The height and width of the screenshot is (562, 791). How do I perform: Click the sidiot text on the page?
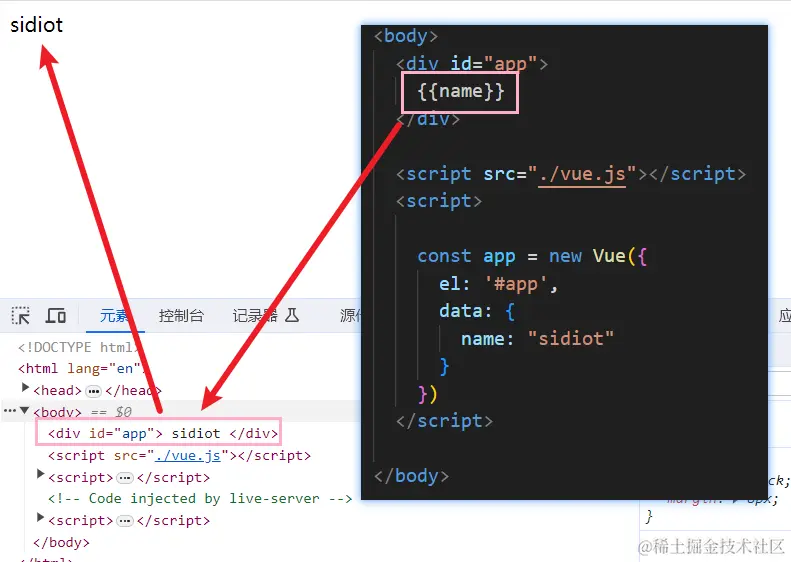36,25
